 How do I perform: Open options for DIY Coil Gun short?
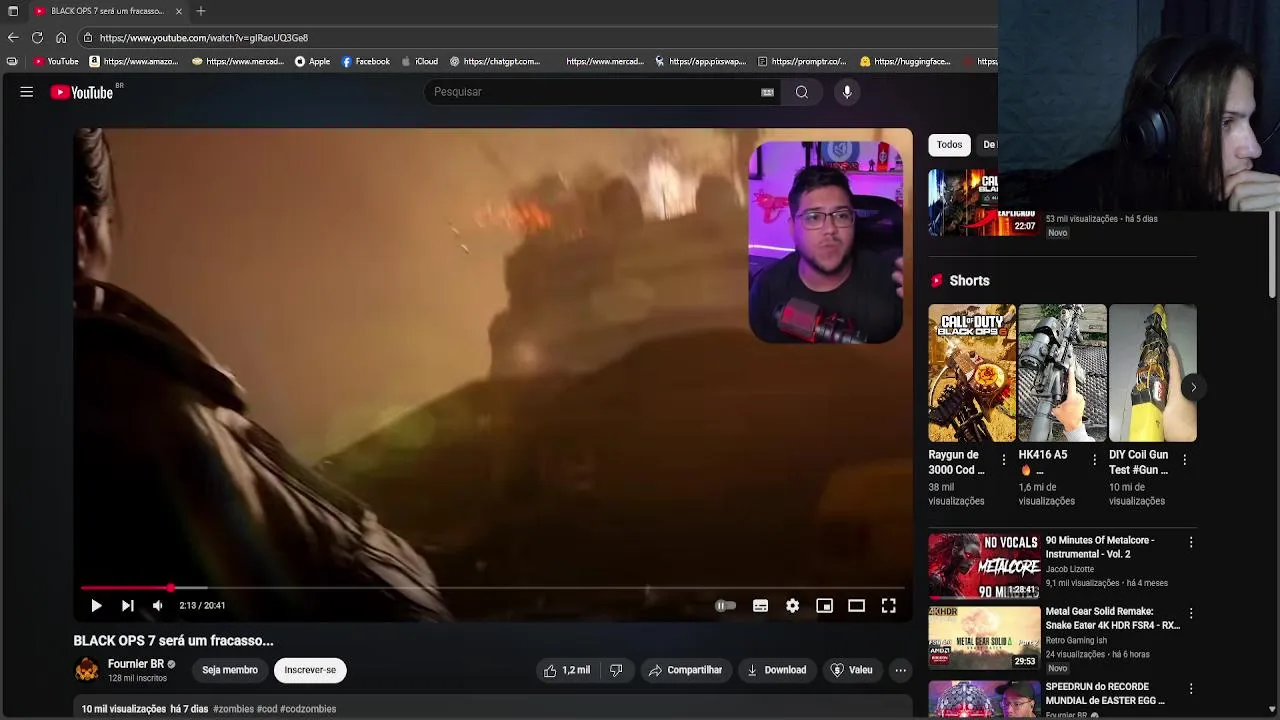(1184, 460)
